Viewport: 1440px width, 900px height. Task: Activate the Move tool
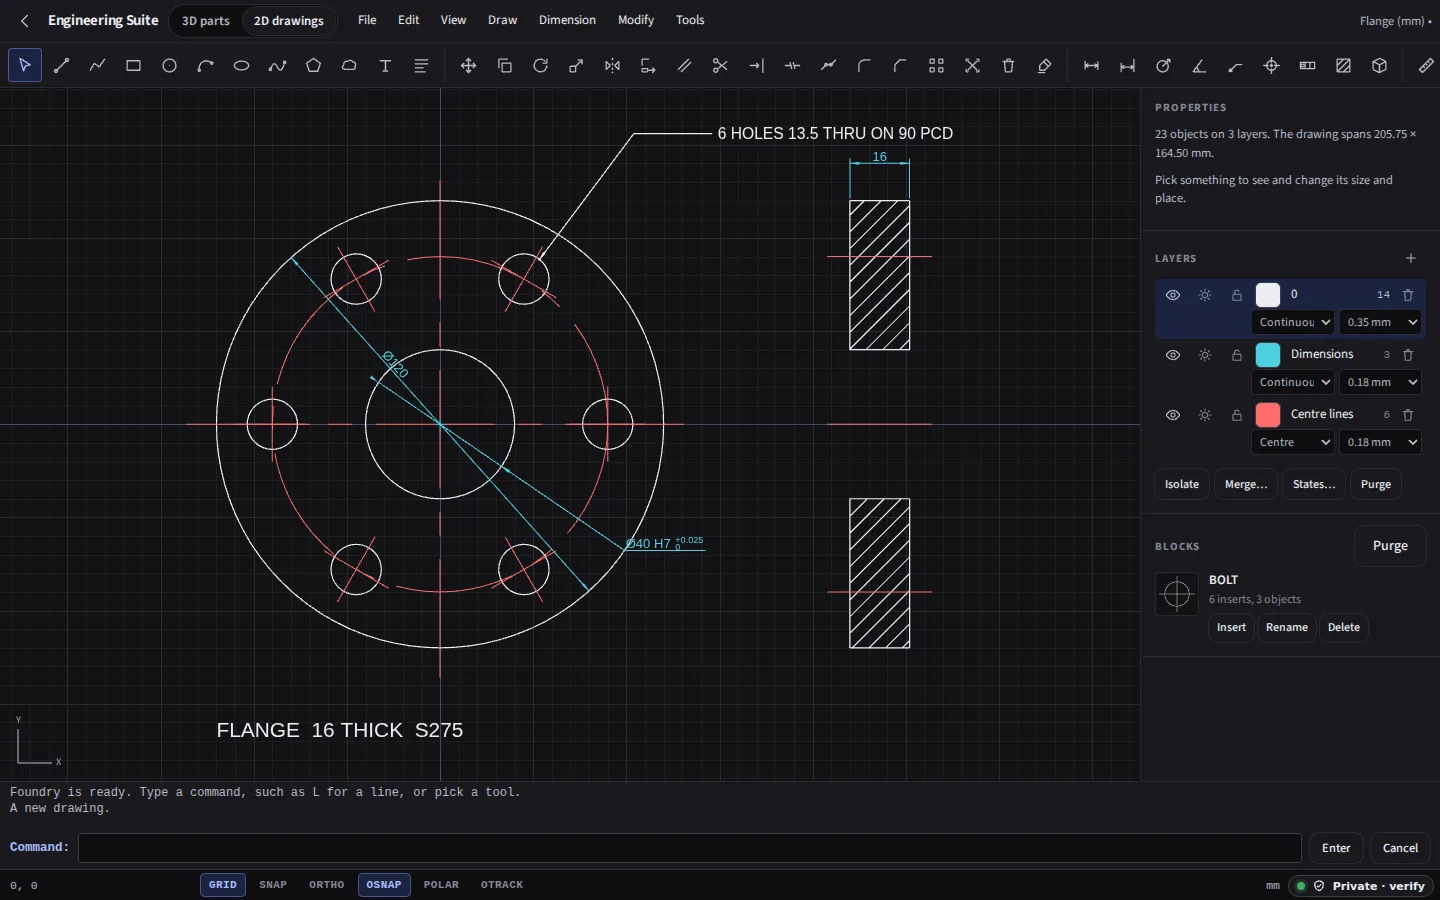[x=468, y=66]
